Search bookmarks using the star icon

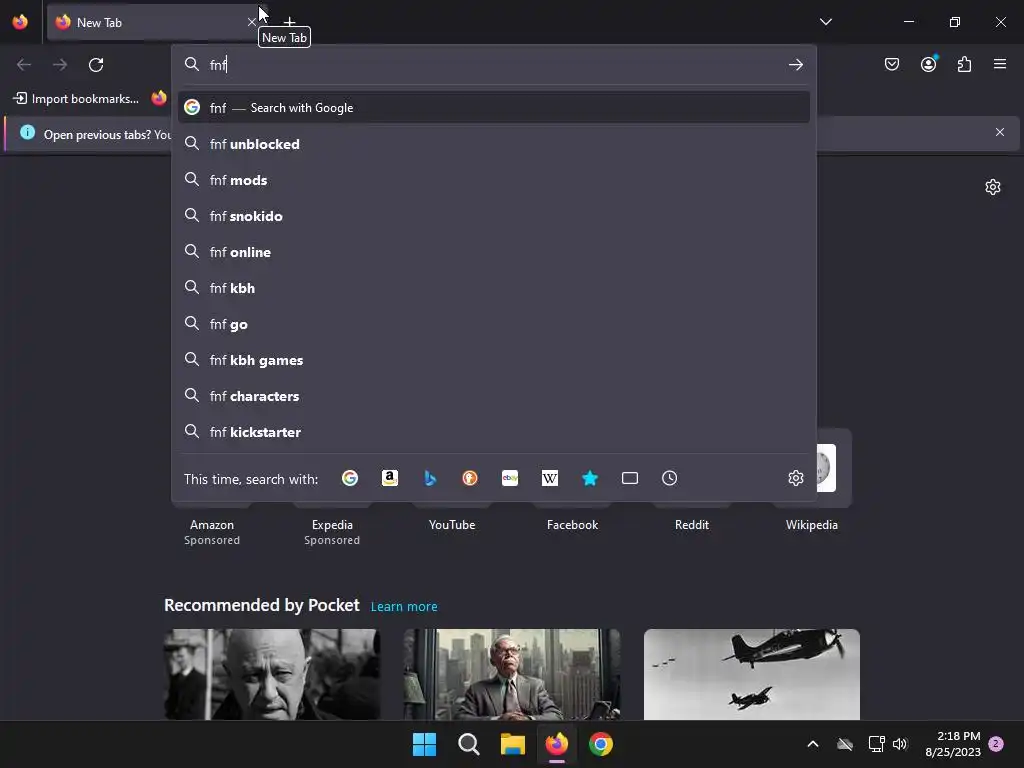click(590, 478)
